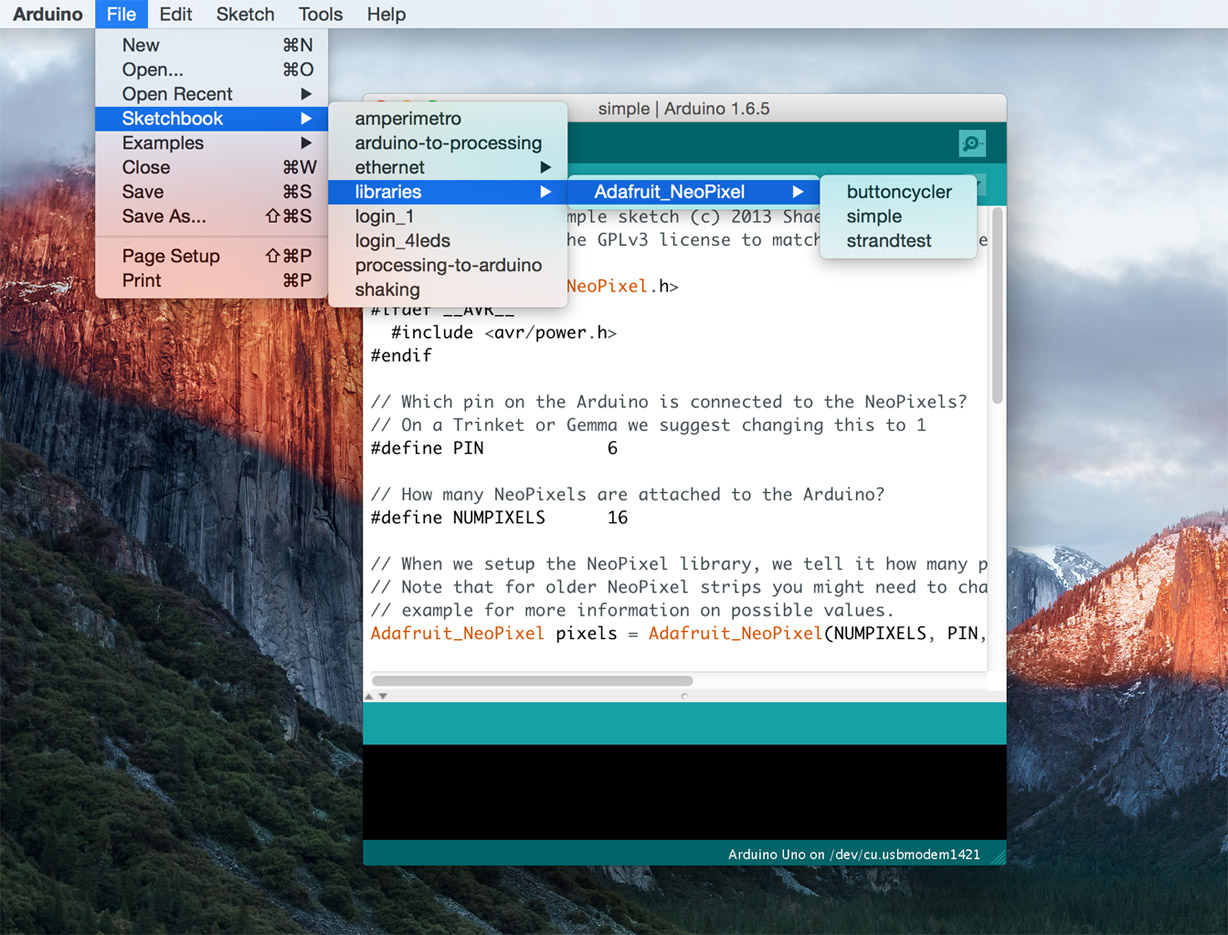Image resolution: width=1228 pixels, height=935 pixels.
Task: Choose Save As... from the File menu
Action: (212, 216)
